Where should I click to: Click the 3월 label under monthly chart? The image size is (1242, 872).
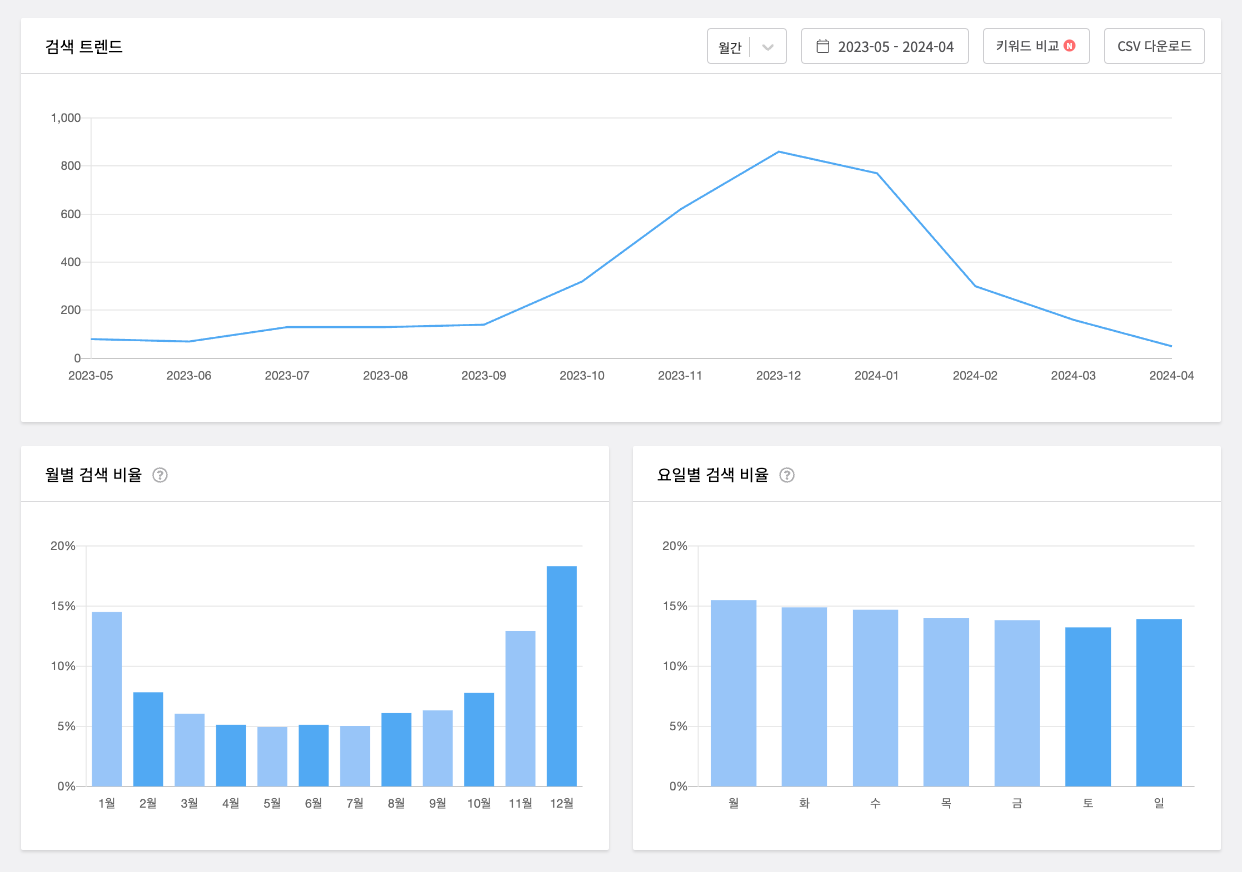coord(190,803)
